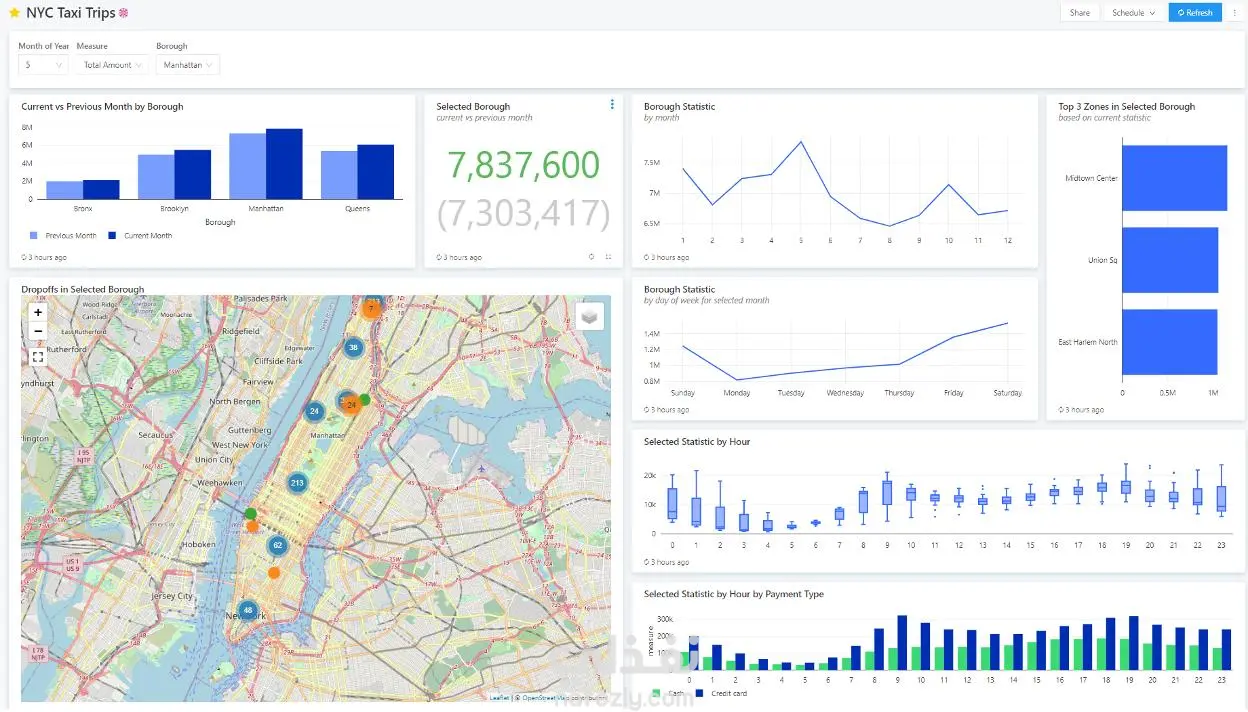Click the dashboard more options kebab icon
The width and height of the screenshot is (1248, 712).
click(1234, 13)
